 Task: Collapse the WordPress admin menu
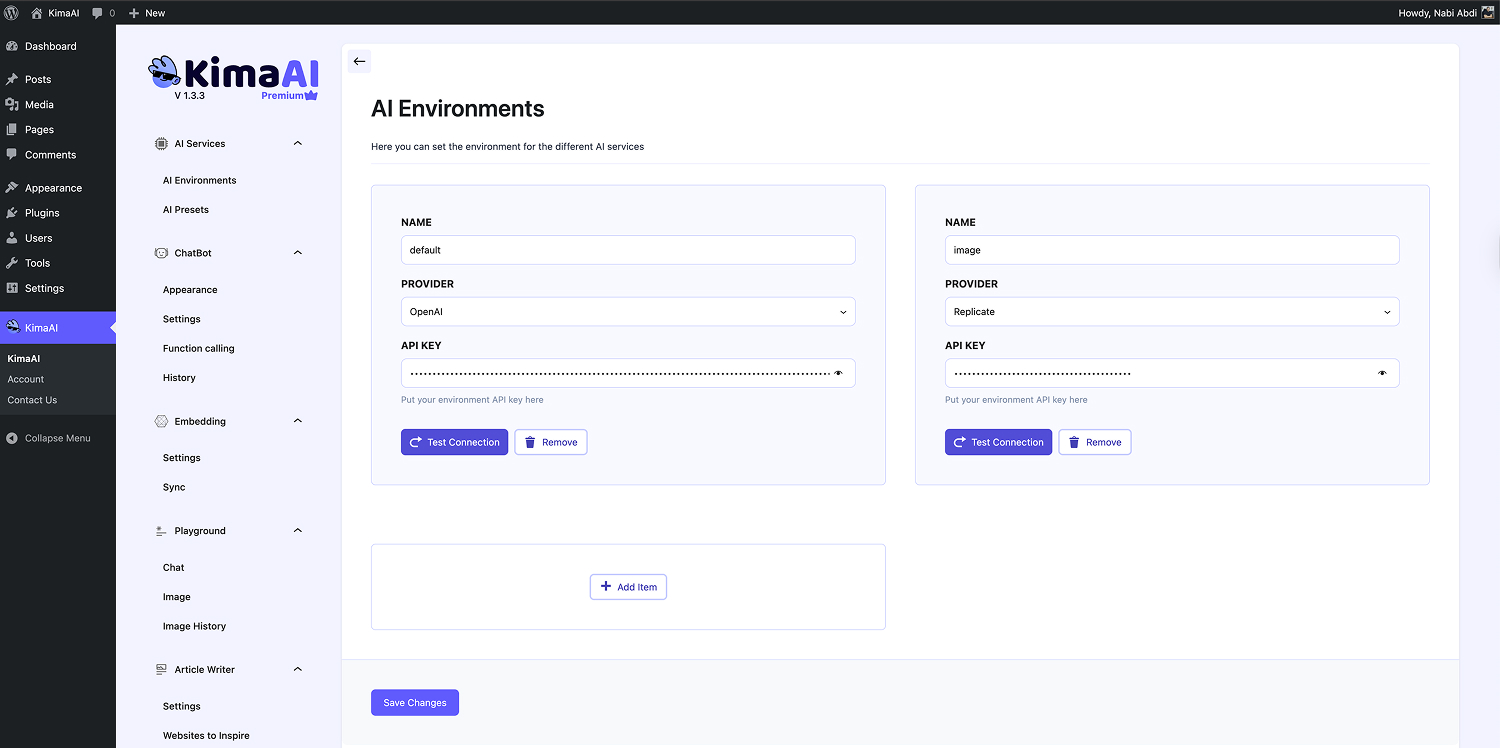coord(57,438)
